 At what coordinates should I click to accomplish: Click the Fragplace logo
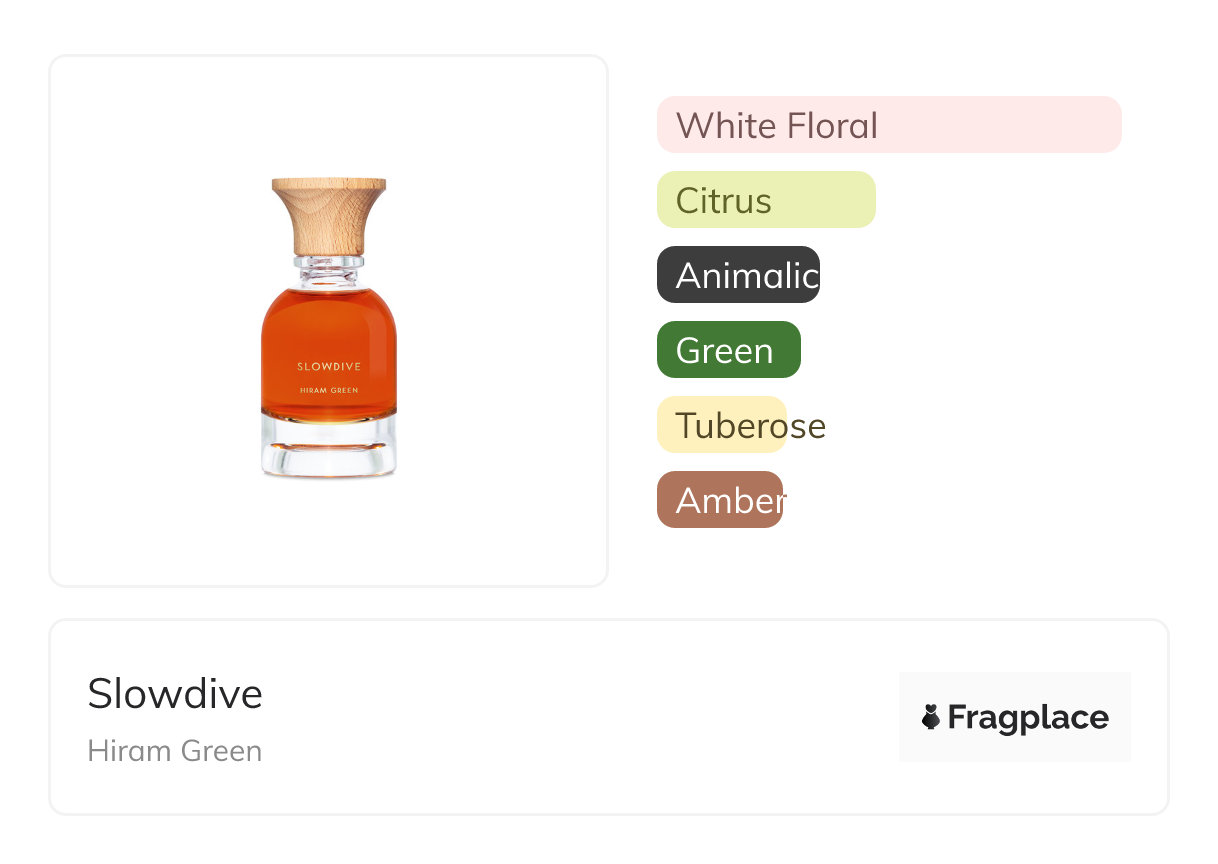coord(1015,717)
